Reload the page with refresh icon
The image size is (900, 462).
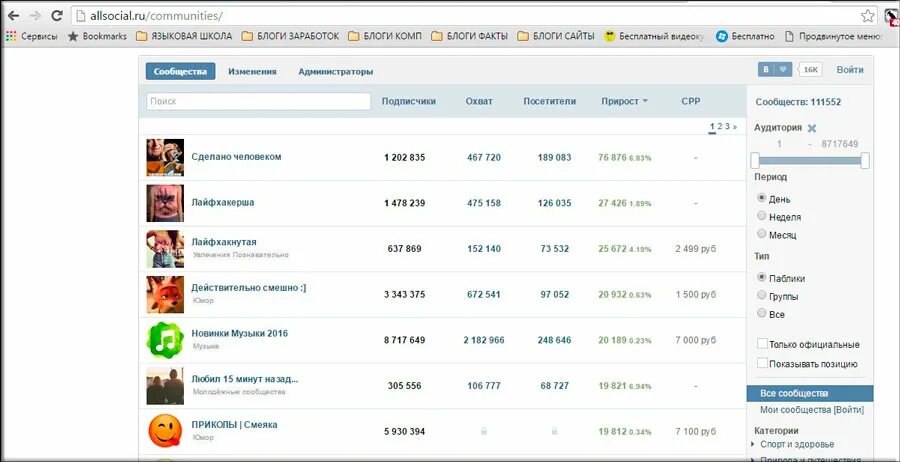click(56, 15)
